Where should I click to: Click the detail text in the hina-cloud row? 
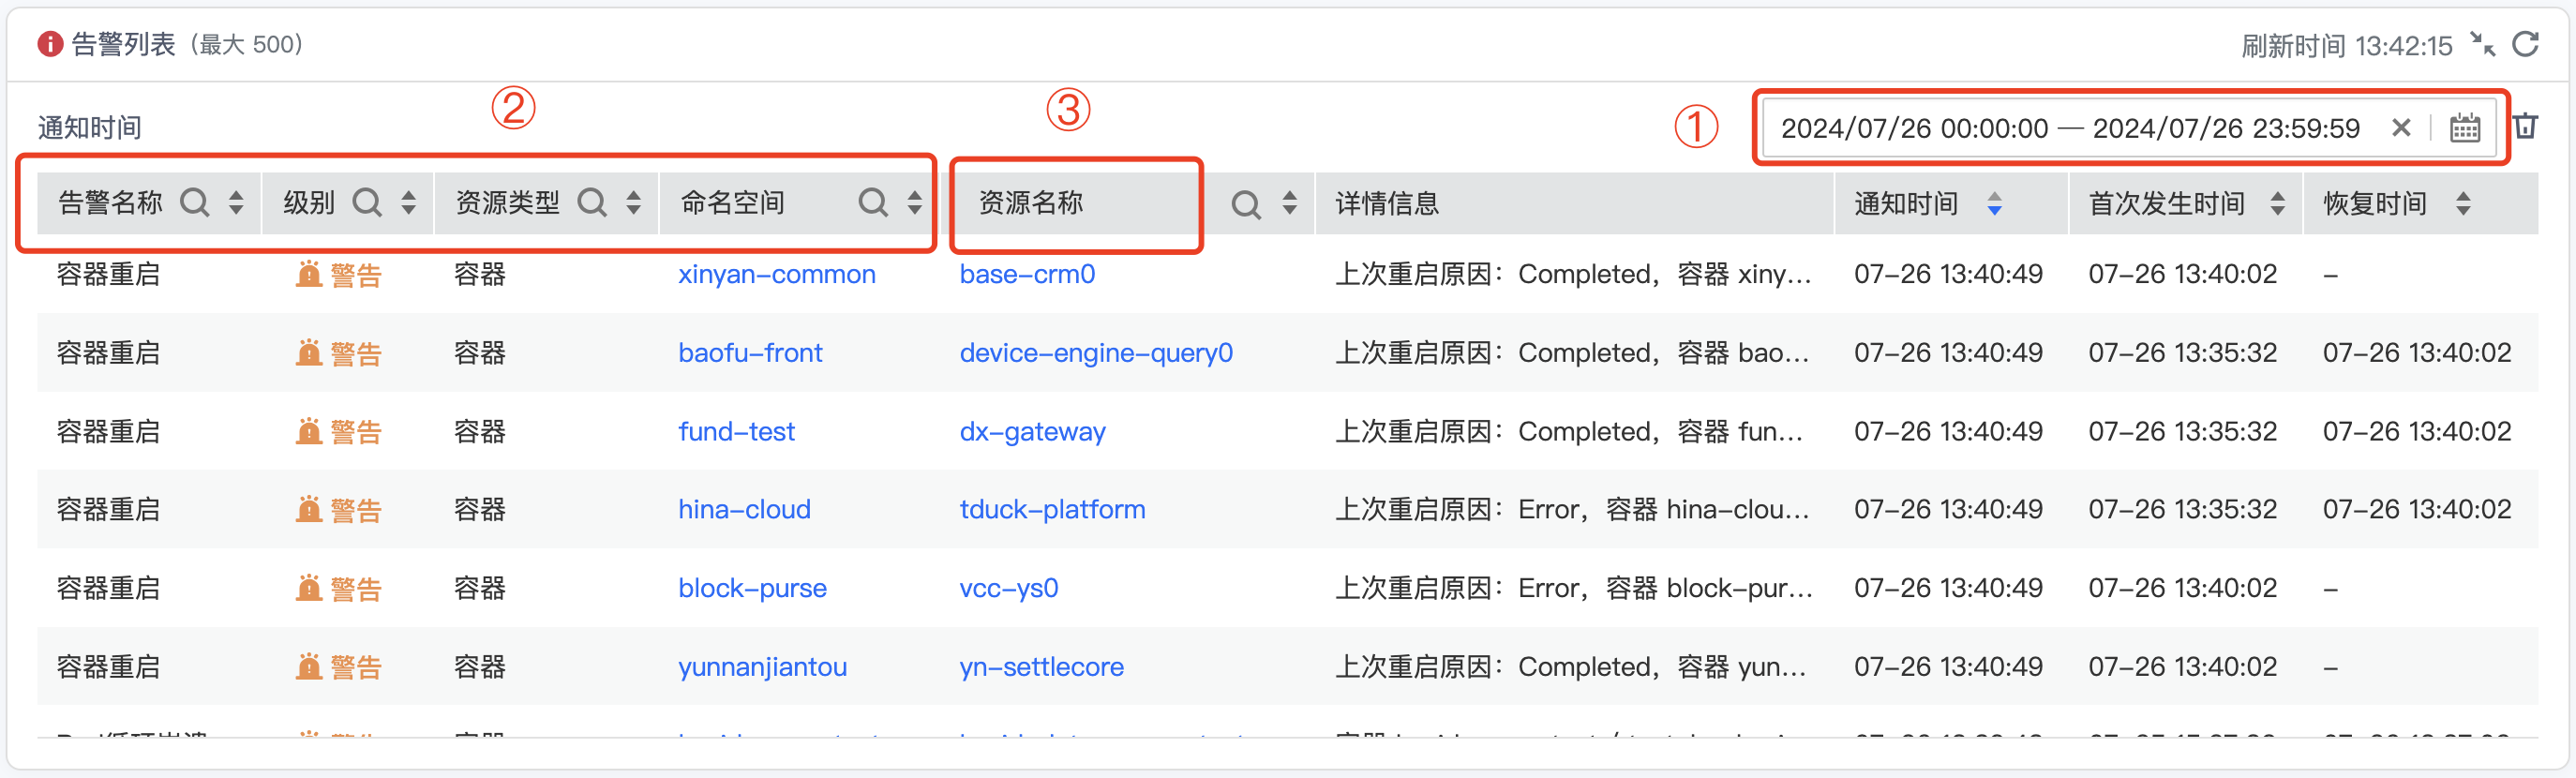pyautogui.click(x=1572, y=510)
